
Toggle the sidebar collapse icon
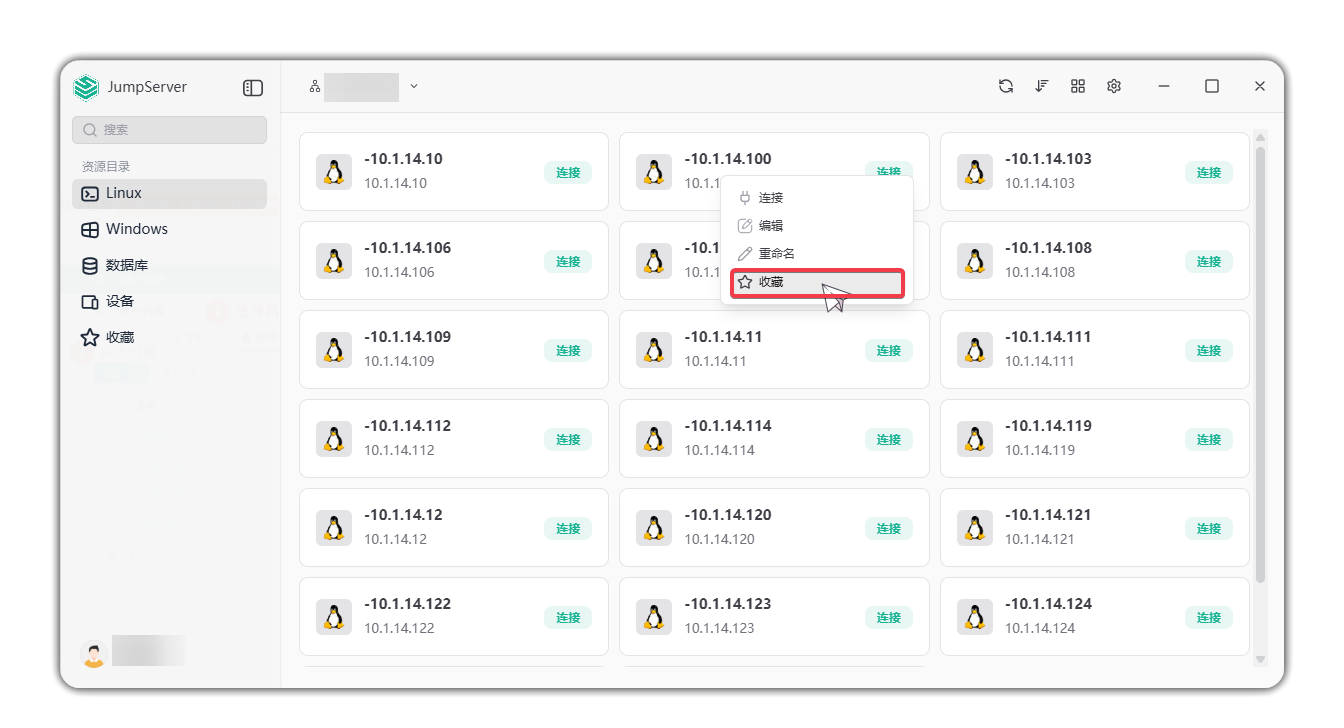pyautogui.click(x=253, y=88)
